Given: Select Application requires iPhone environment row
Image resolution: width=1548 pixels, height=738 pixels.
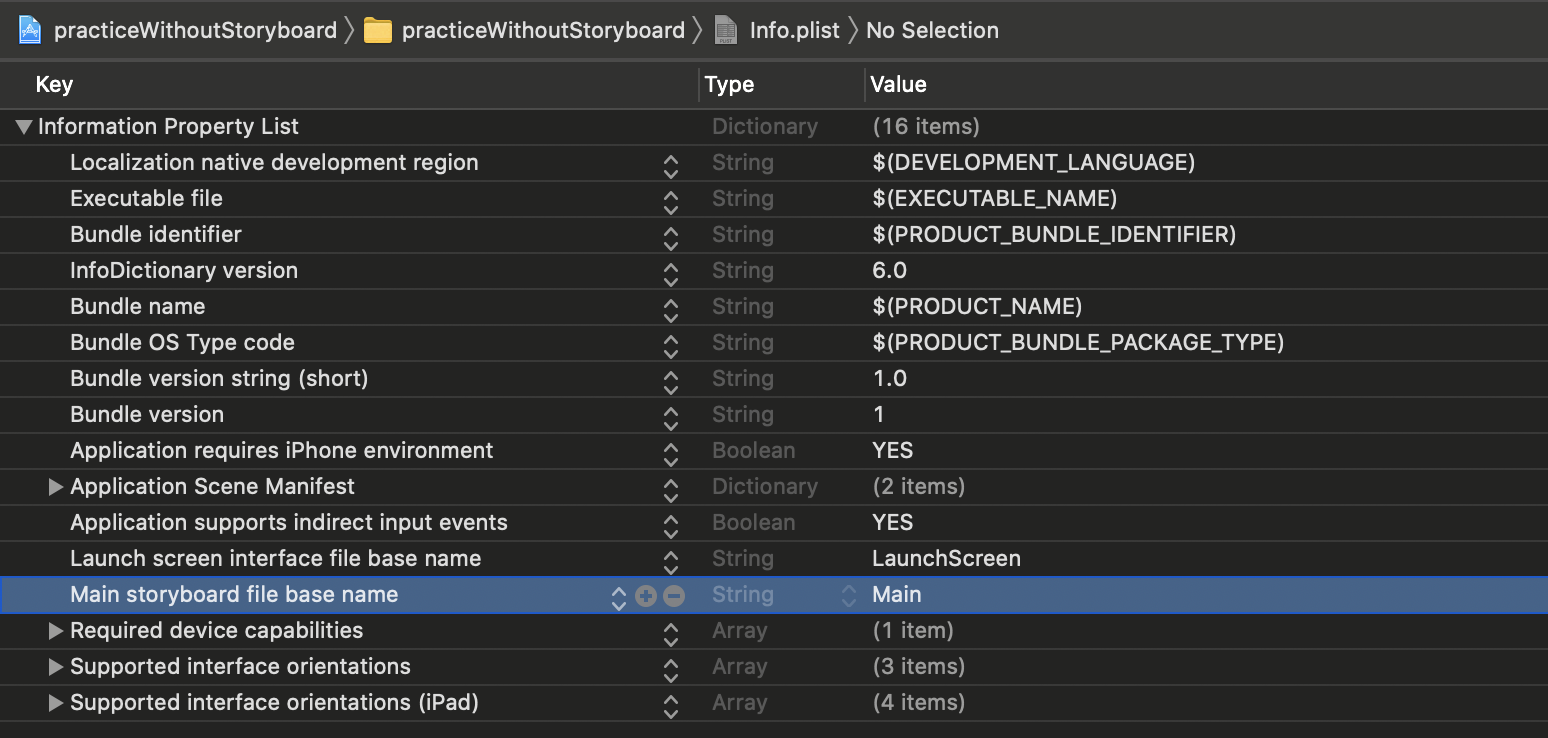Looking at the screenshot, I should (774, 451).
